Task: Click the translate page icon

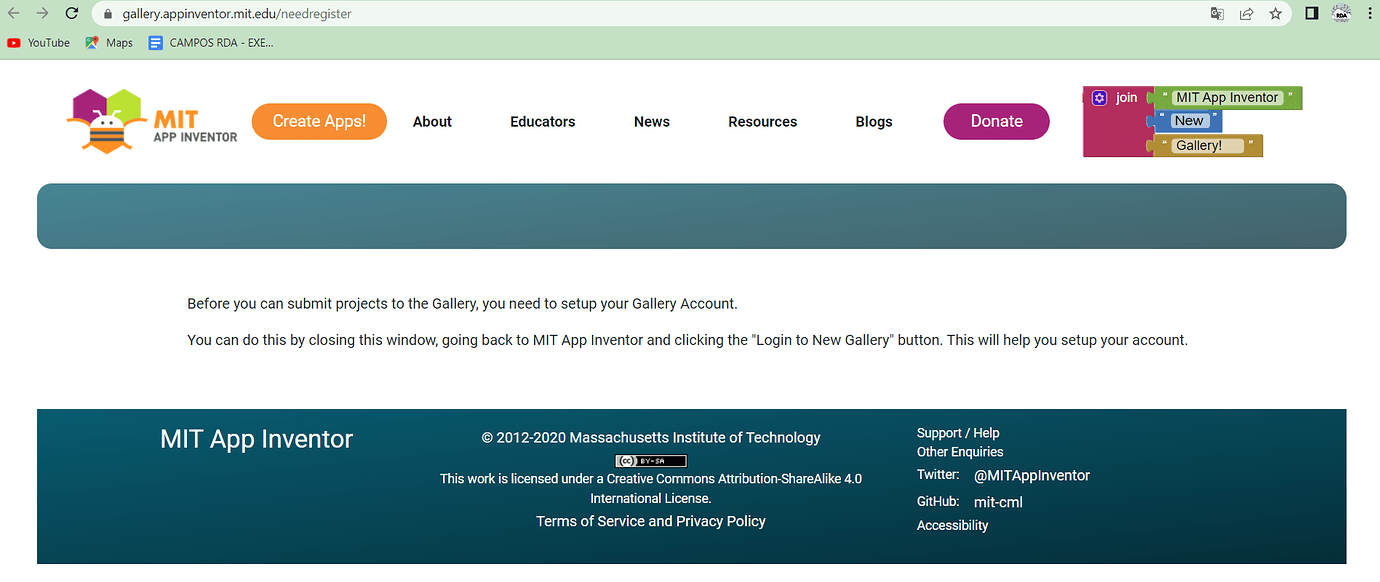Action: tap(1217, 14)
